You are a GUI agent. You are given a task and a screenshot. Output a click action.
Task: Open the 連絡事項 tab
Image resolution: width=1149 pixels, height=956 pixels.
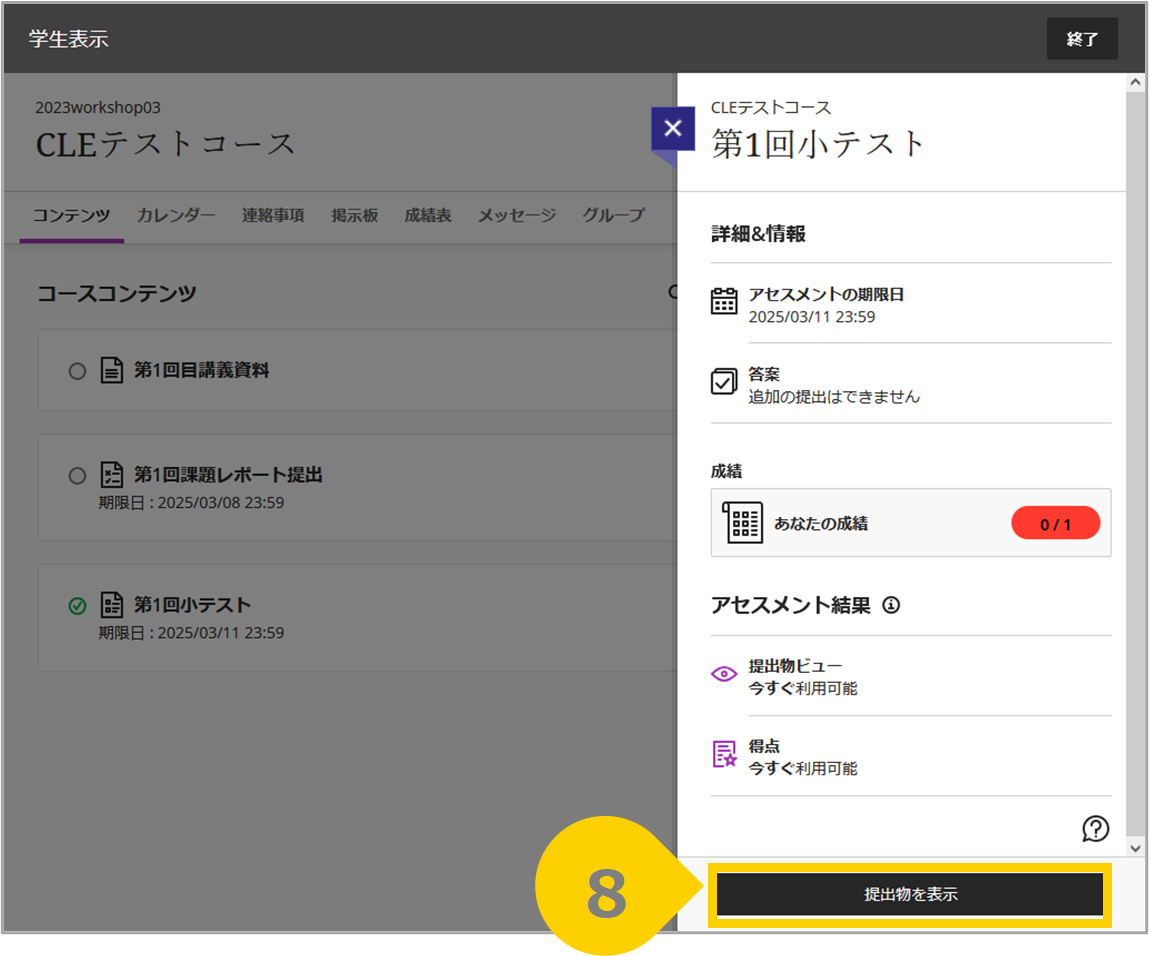pos(273,215)
